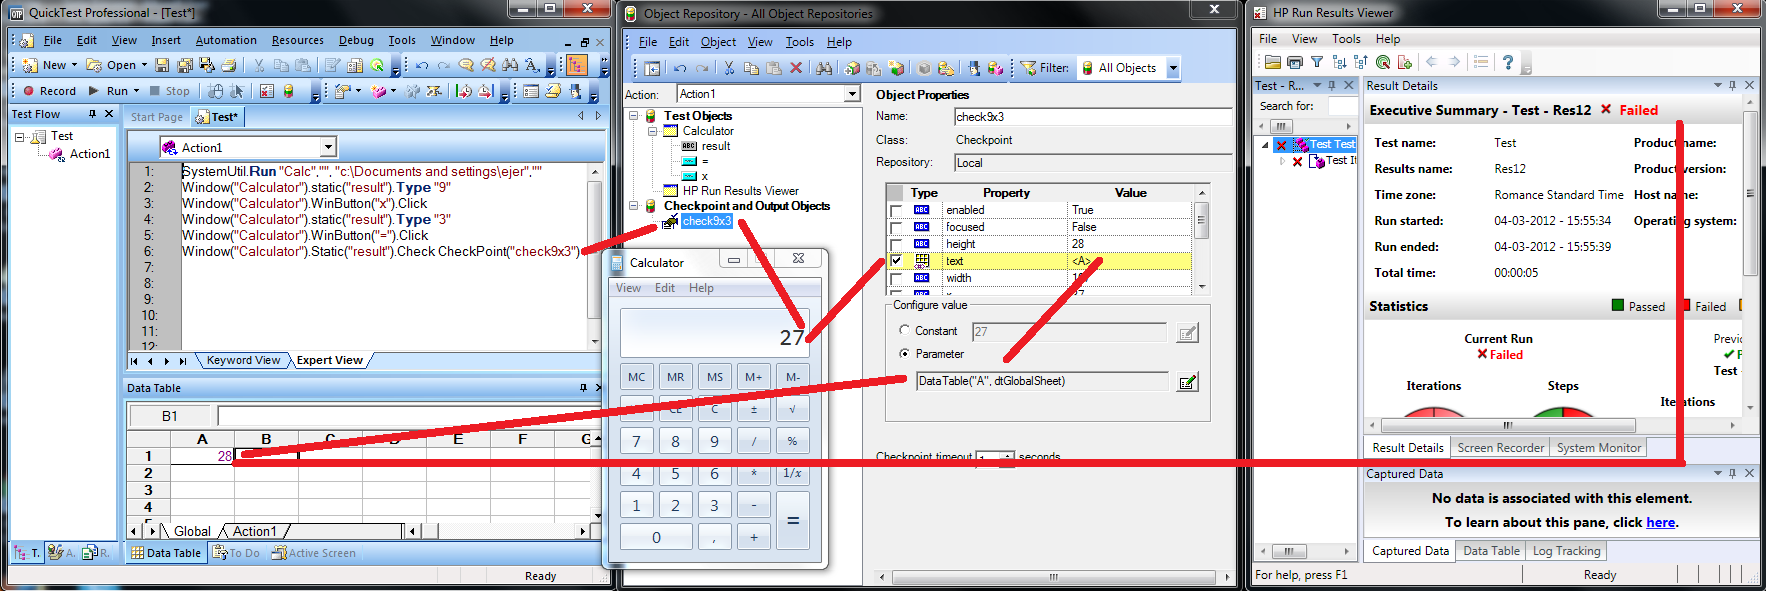Switch to the Start Page tab

click(x=157, y=117)
